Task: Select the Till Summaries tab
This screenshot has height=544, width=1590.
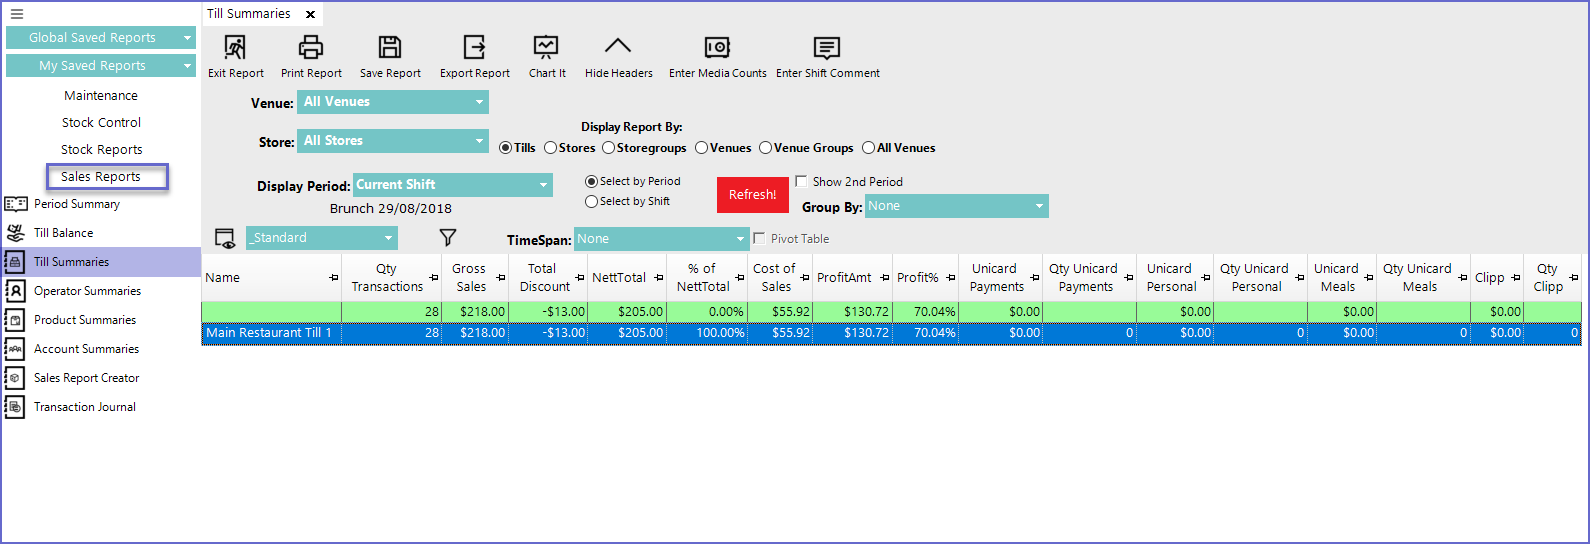Action: click(249, 14)
